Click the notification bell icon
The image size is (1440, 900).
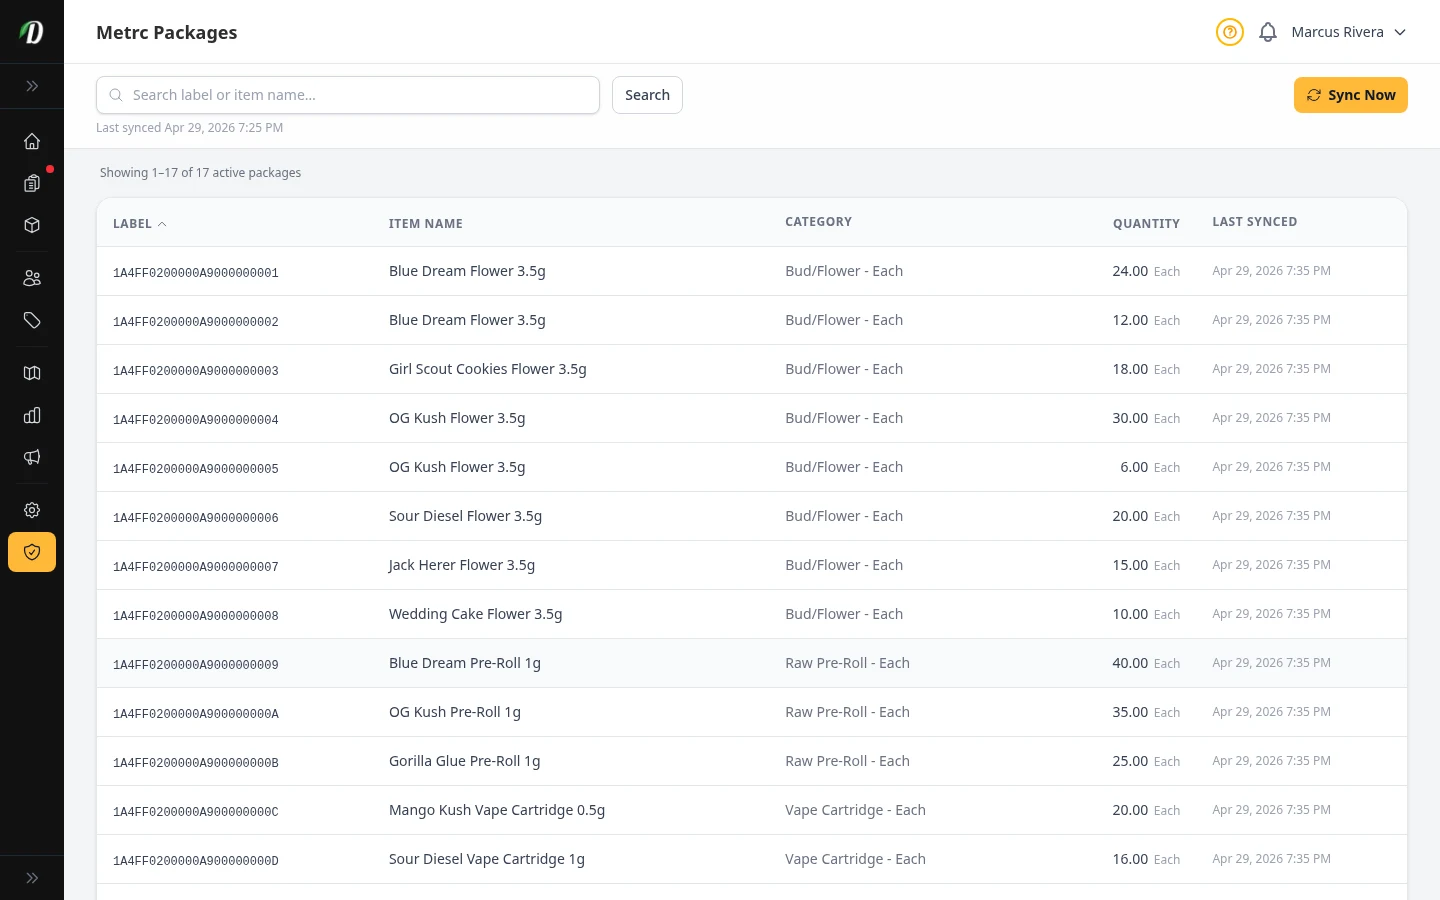click(1268, 31)
